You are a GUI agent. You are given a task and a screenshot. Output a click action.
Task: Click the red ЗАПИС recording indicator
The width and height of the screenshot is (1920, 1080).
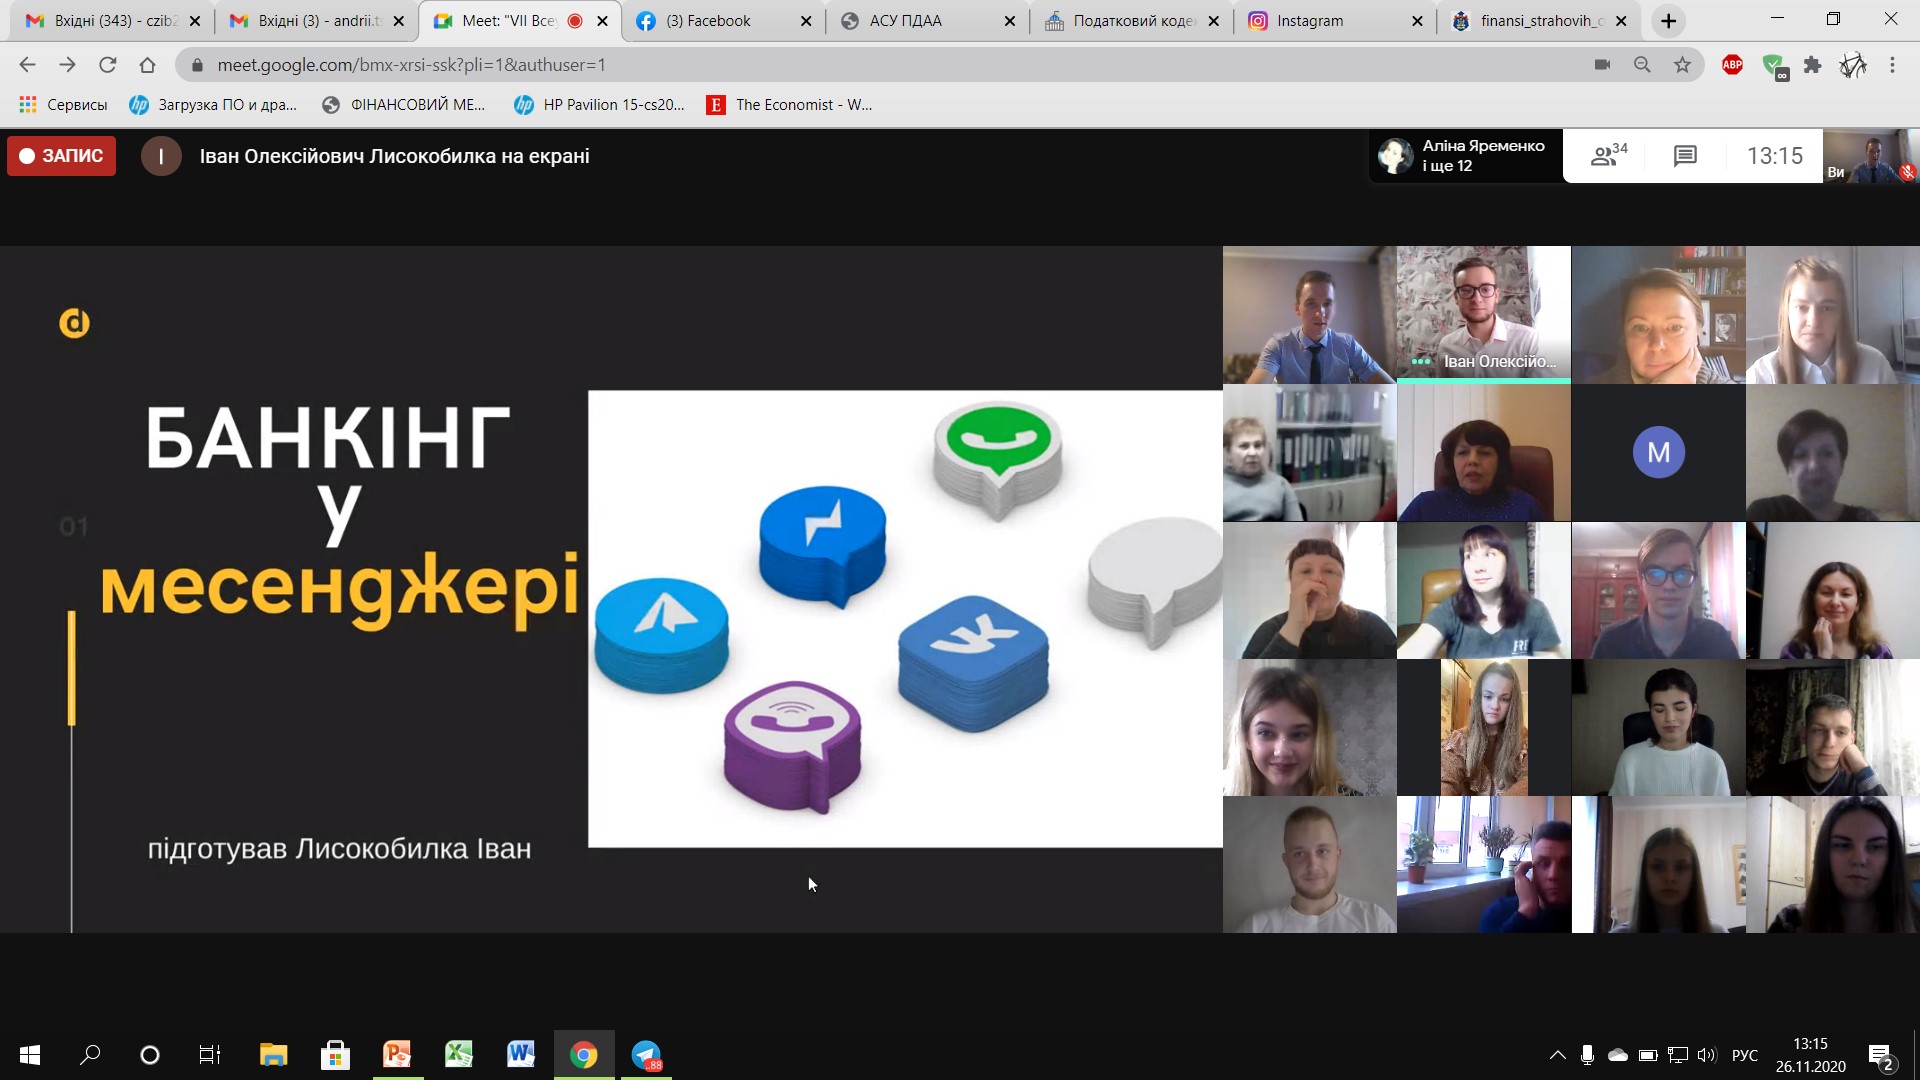[x=62, y=156]
